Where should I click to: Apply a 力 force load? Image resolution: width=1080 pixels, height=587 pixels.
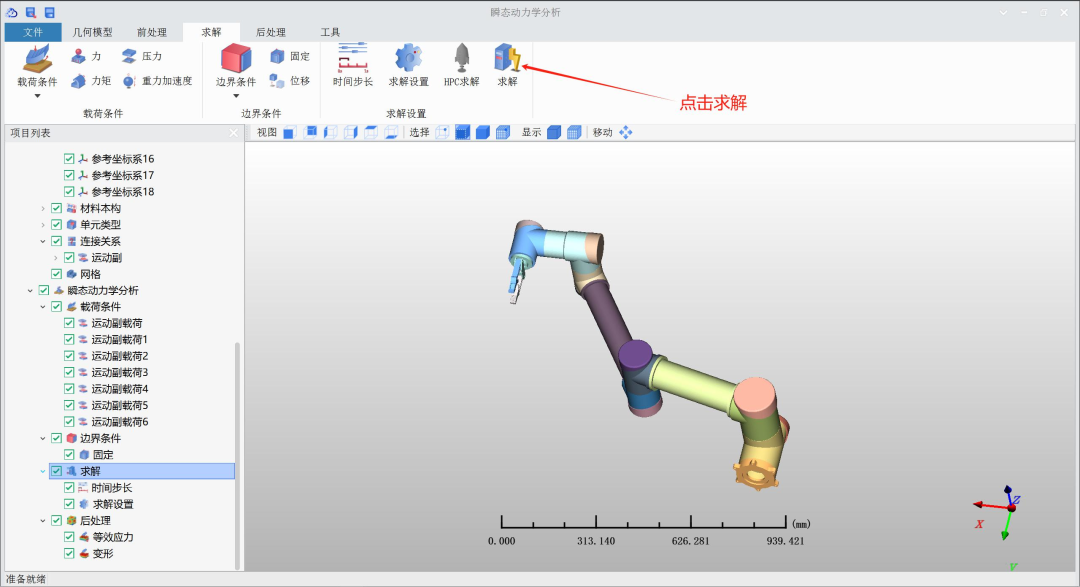tap(86, 56)
